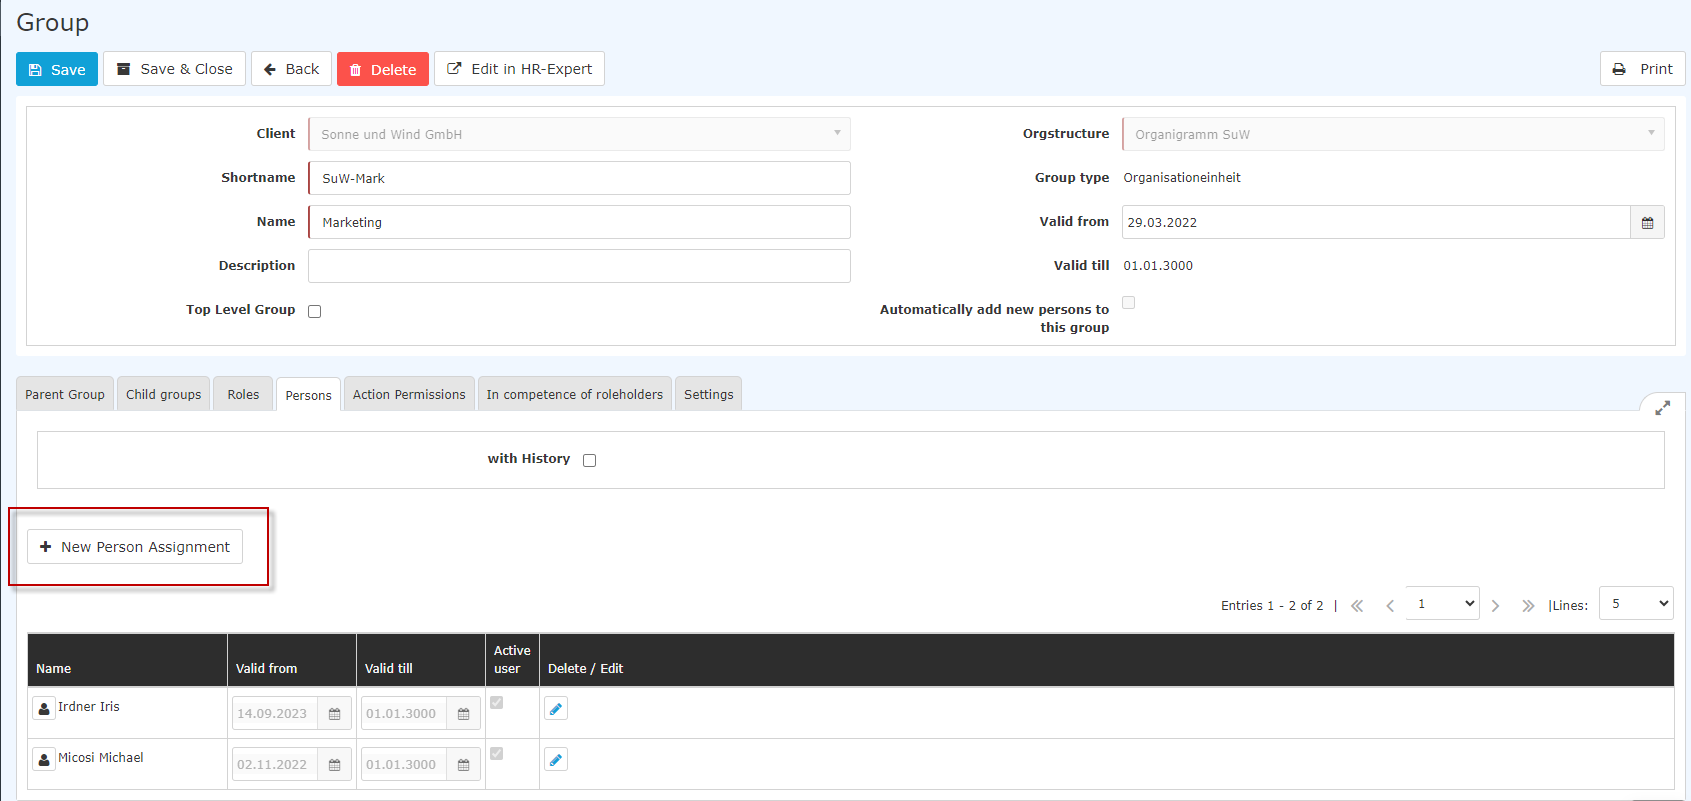This screenshot has width=1691, height=801.
Task: Click the Micosi Michael name
Action: 101,757
